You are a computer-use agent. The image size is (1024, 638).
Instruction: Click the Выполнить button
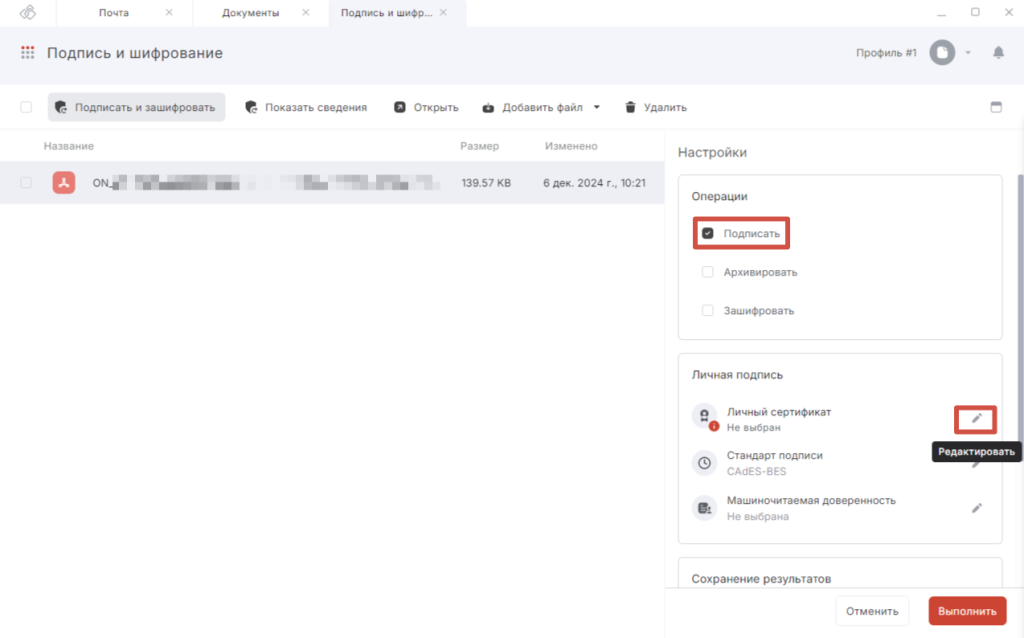[x=967, y=611]
